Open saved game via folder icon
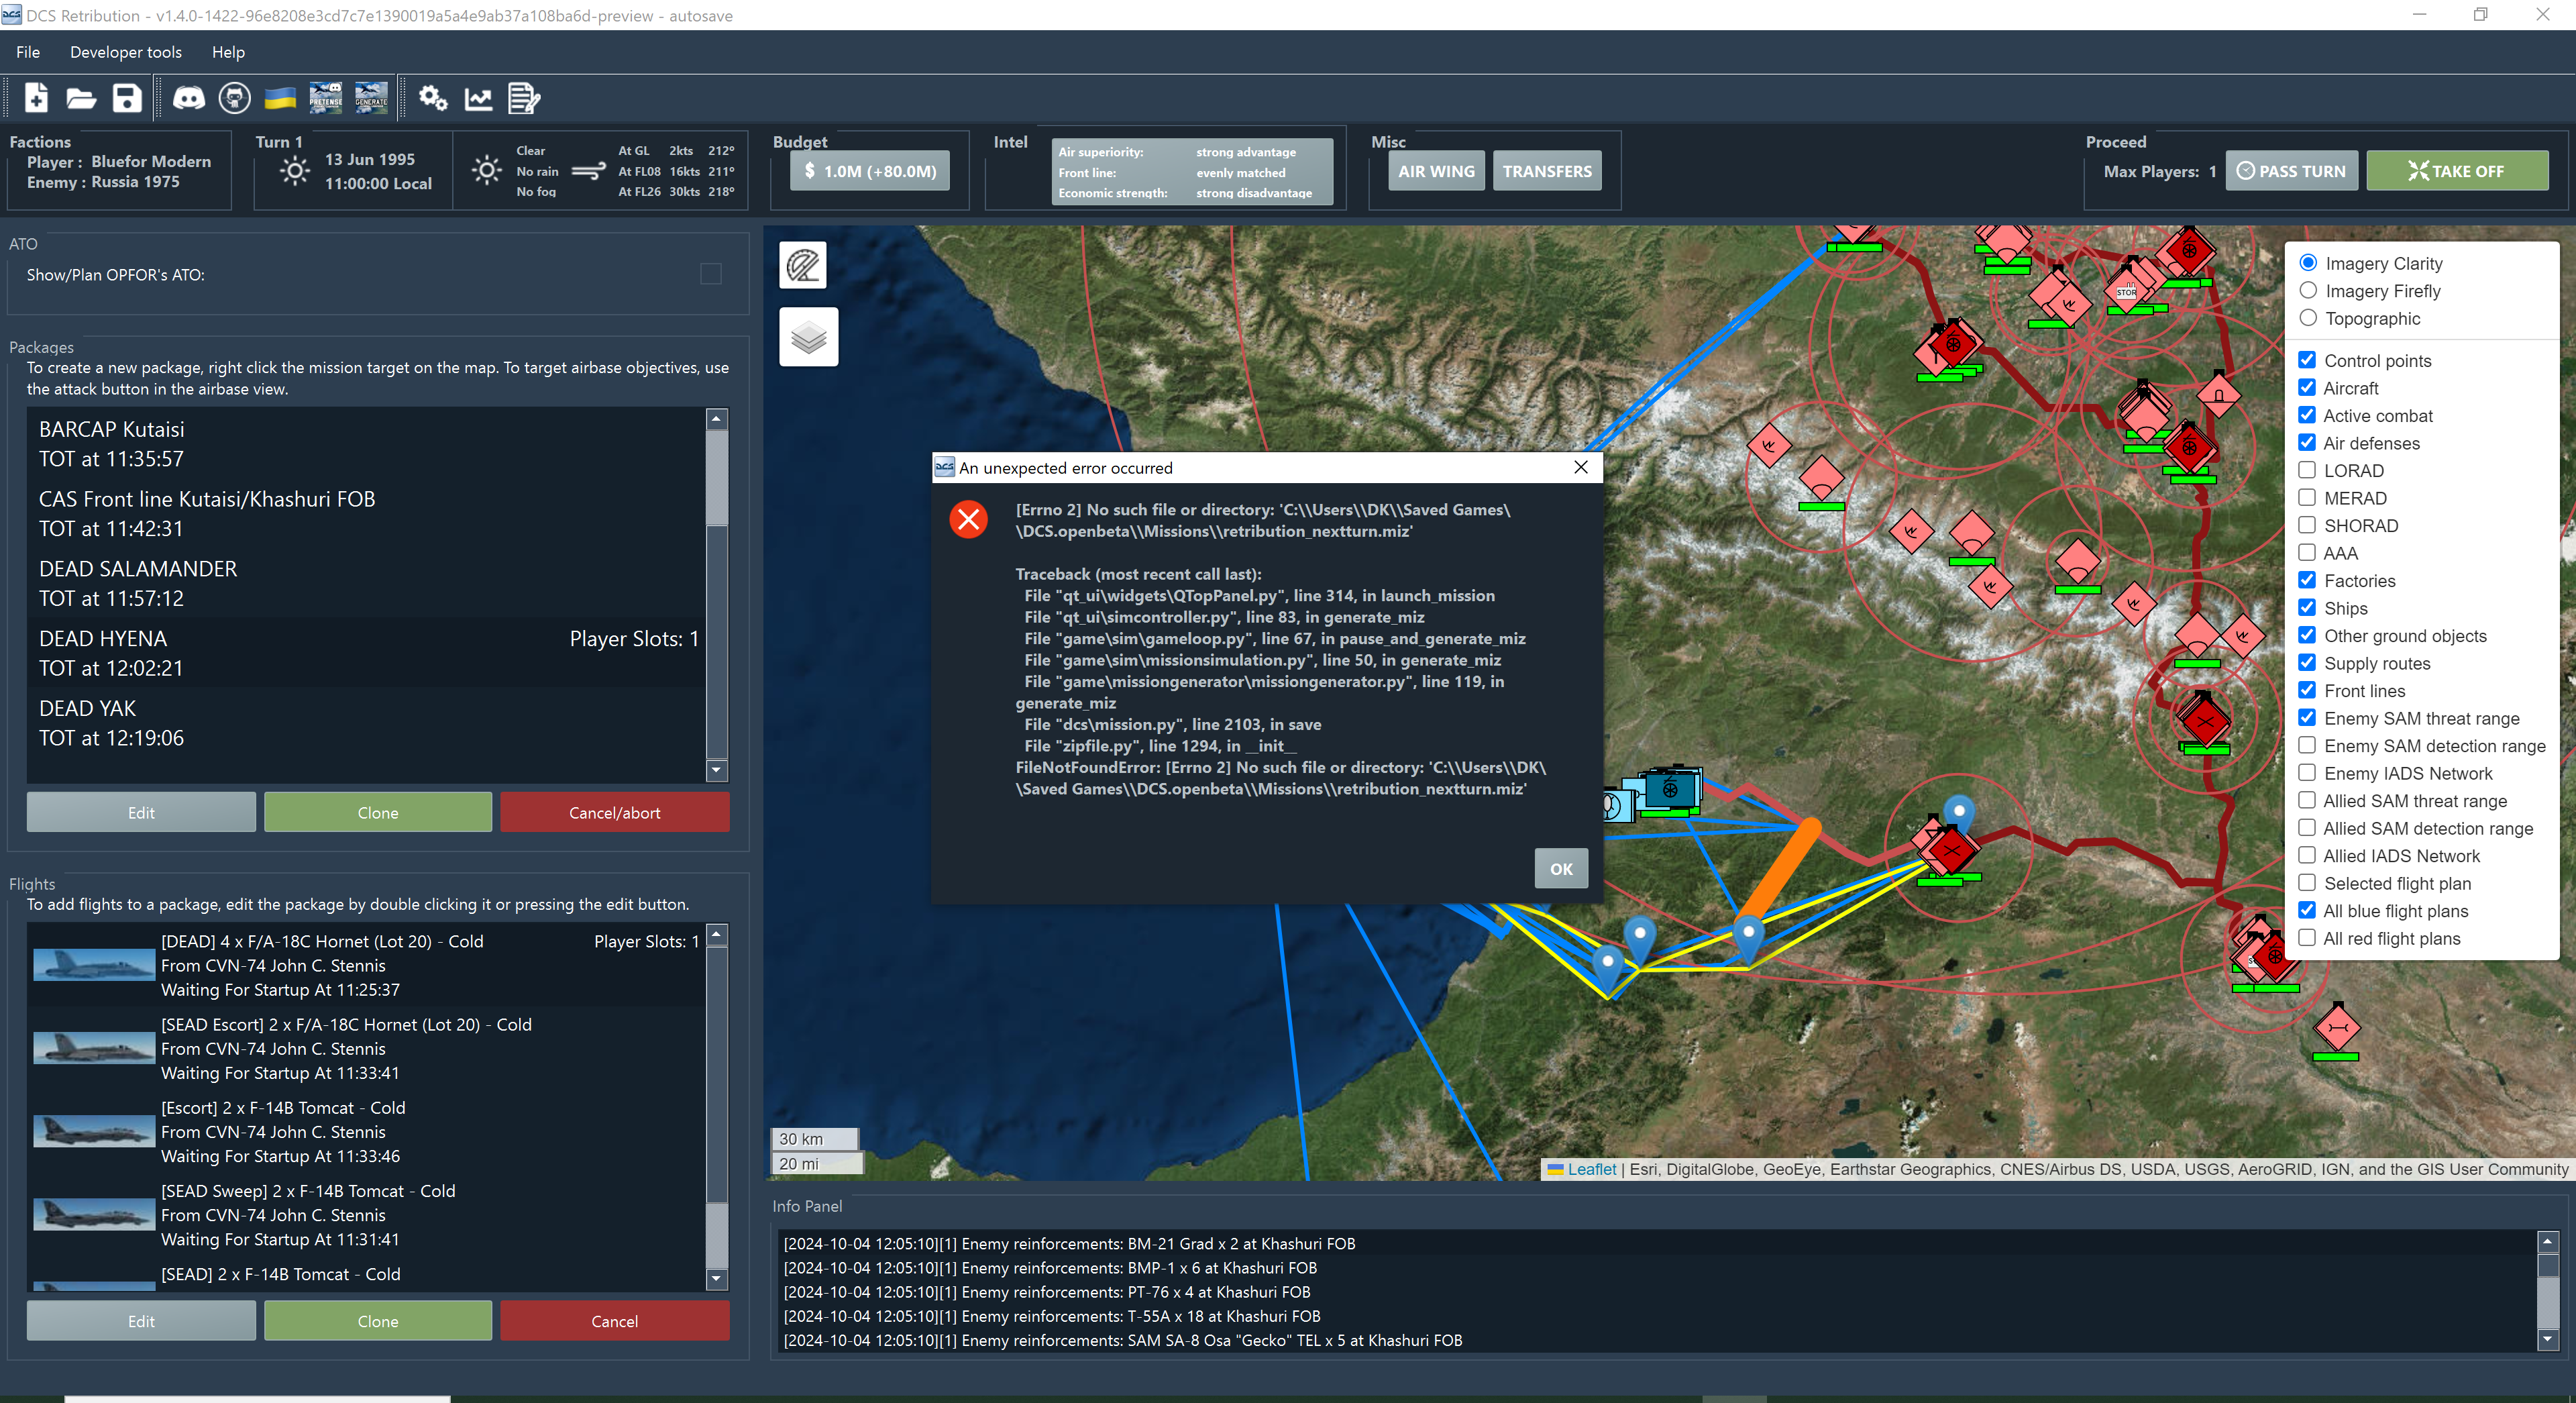2576x1403 pixels. (x=81, y=98)
